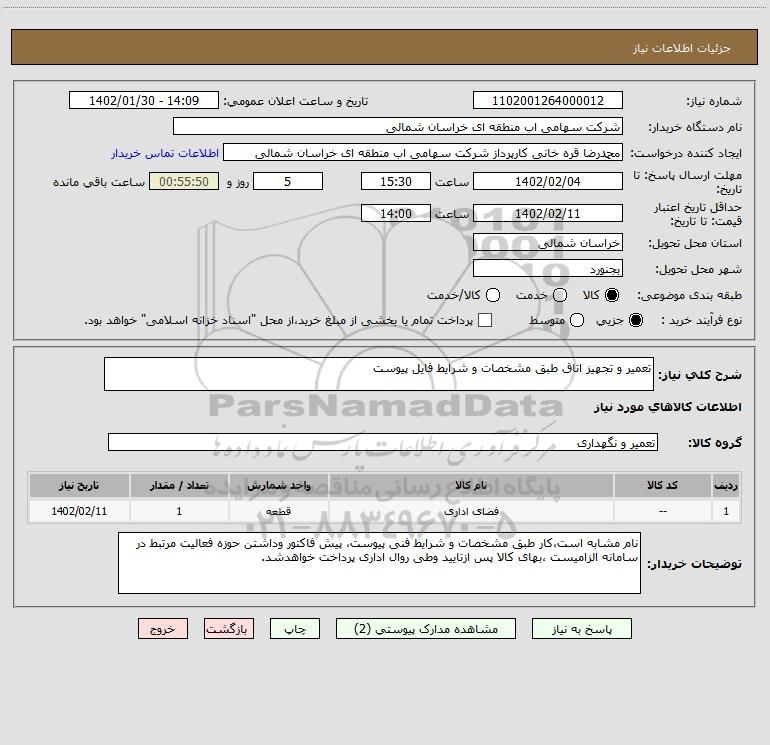Click the پاسخ به نیاز button
The width and height of the screenshot is (770, 745).
[x=581, y=629]
